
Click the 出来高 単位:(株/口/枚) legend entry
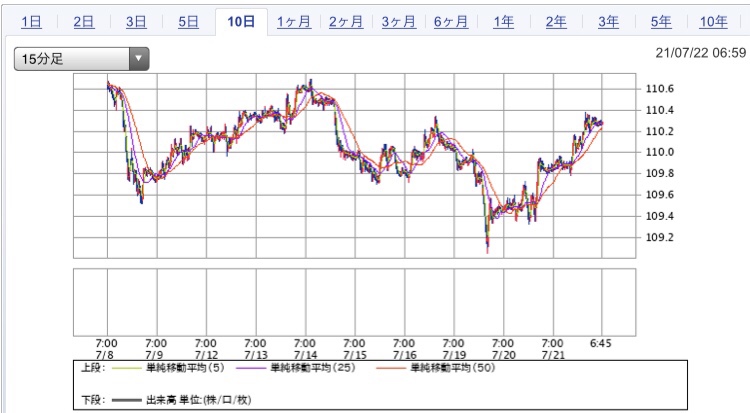pos(198,400)
